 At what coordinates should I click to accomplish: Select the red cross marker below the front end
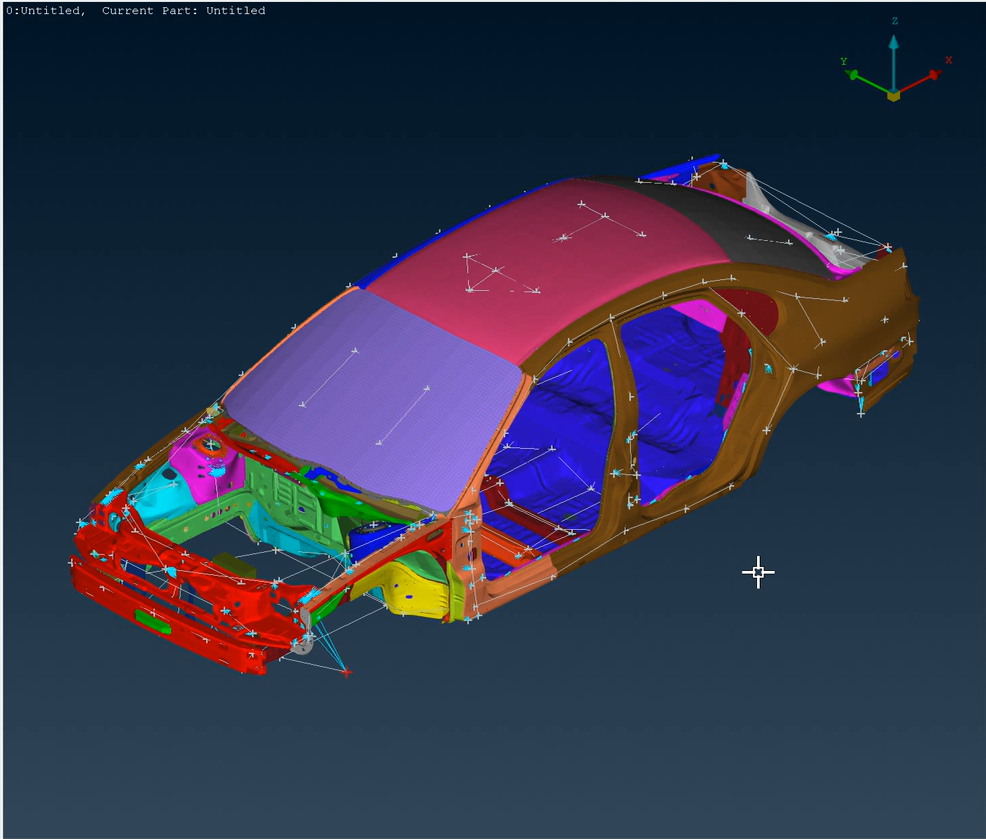pyautogui.click(x=346, y=673)
